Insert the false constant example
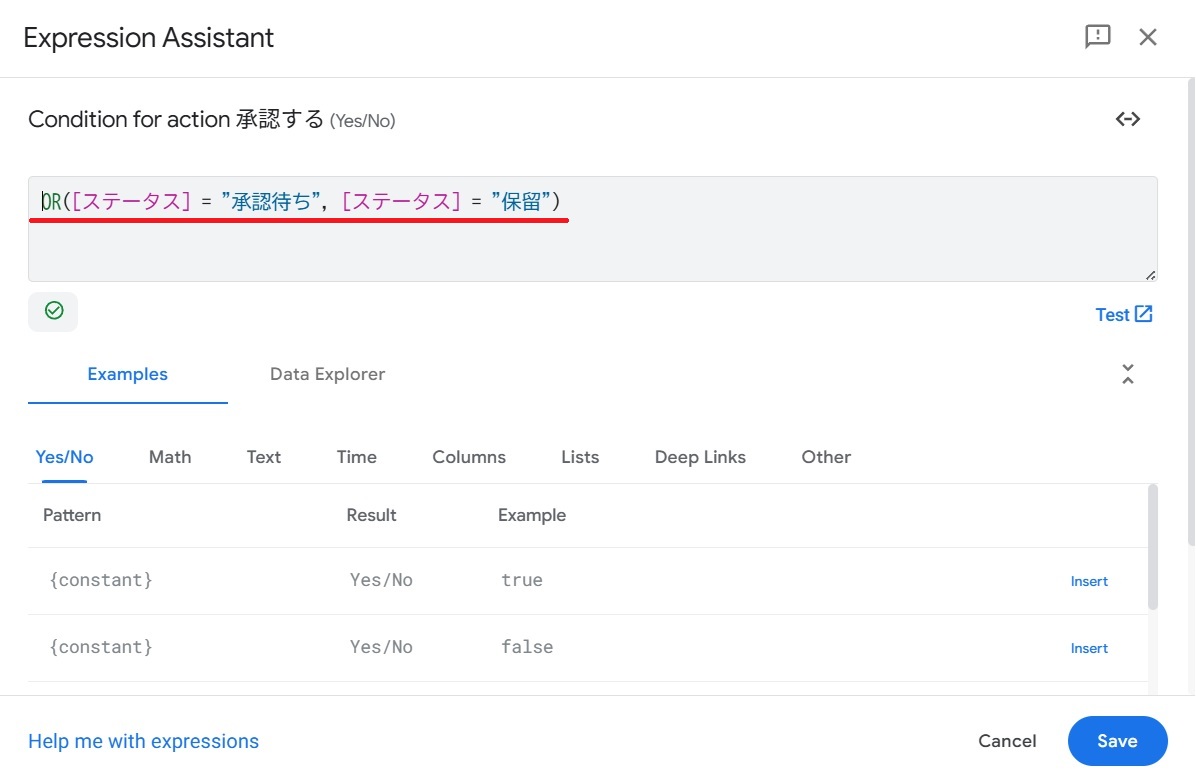The height and width of the screenshot is (782, 1196). click(x=1089, y=648)
